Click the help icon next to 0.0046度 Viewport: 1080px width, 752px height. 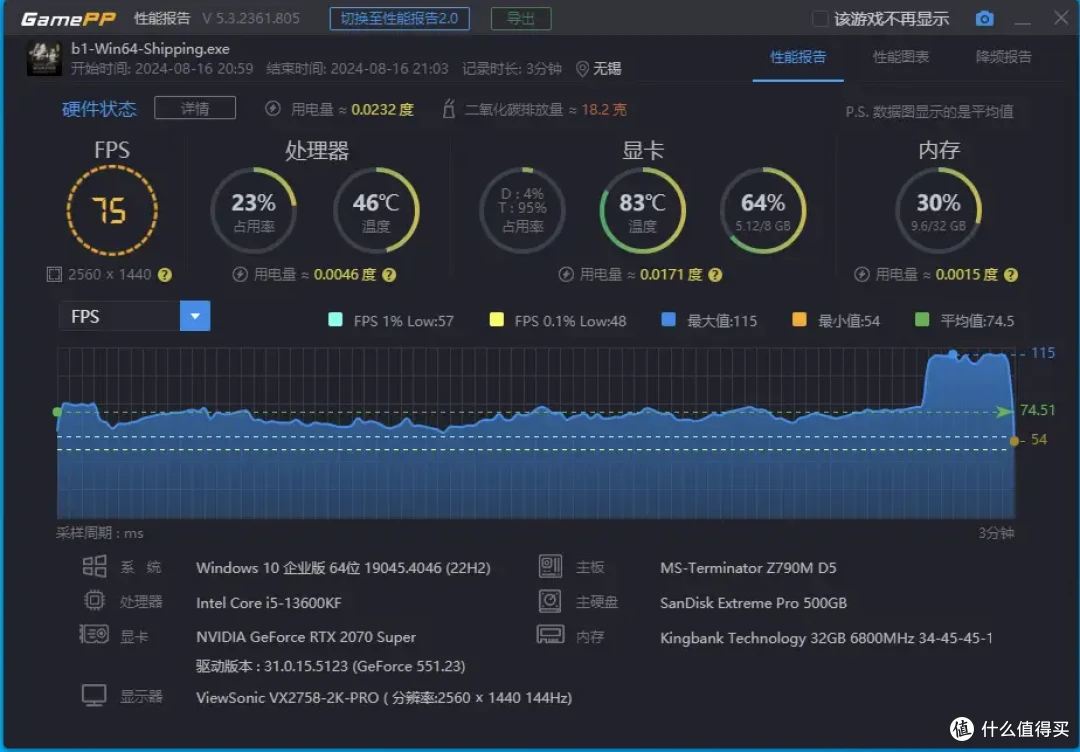tap(389, 275)
